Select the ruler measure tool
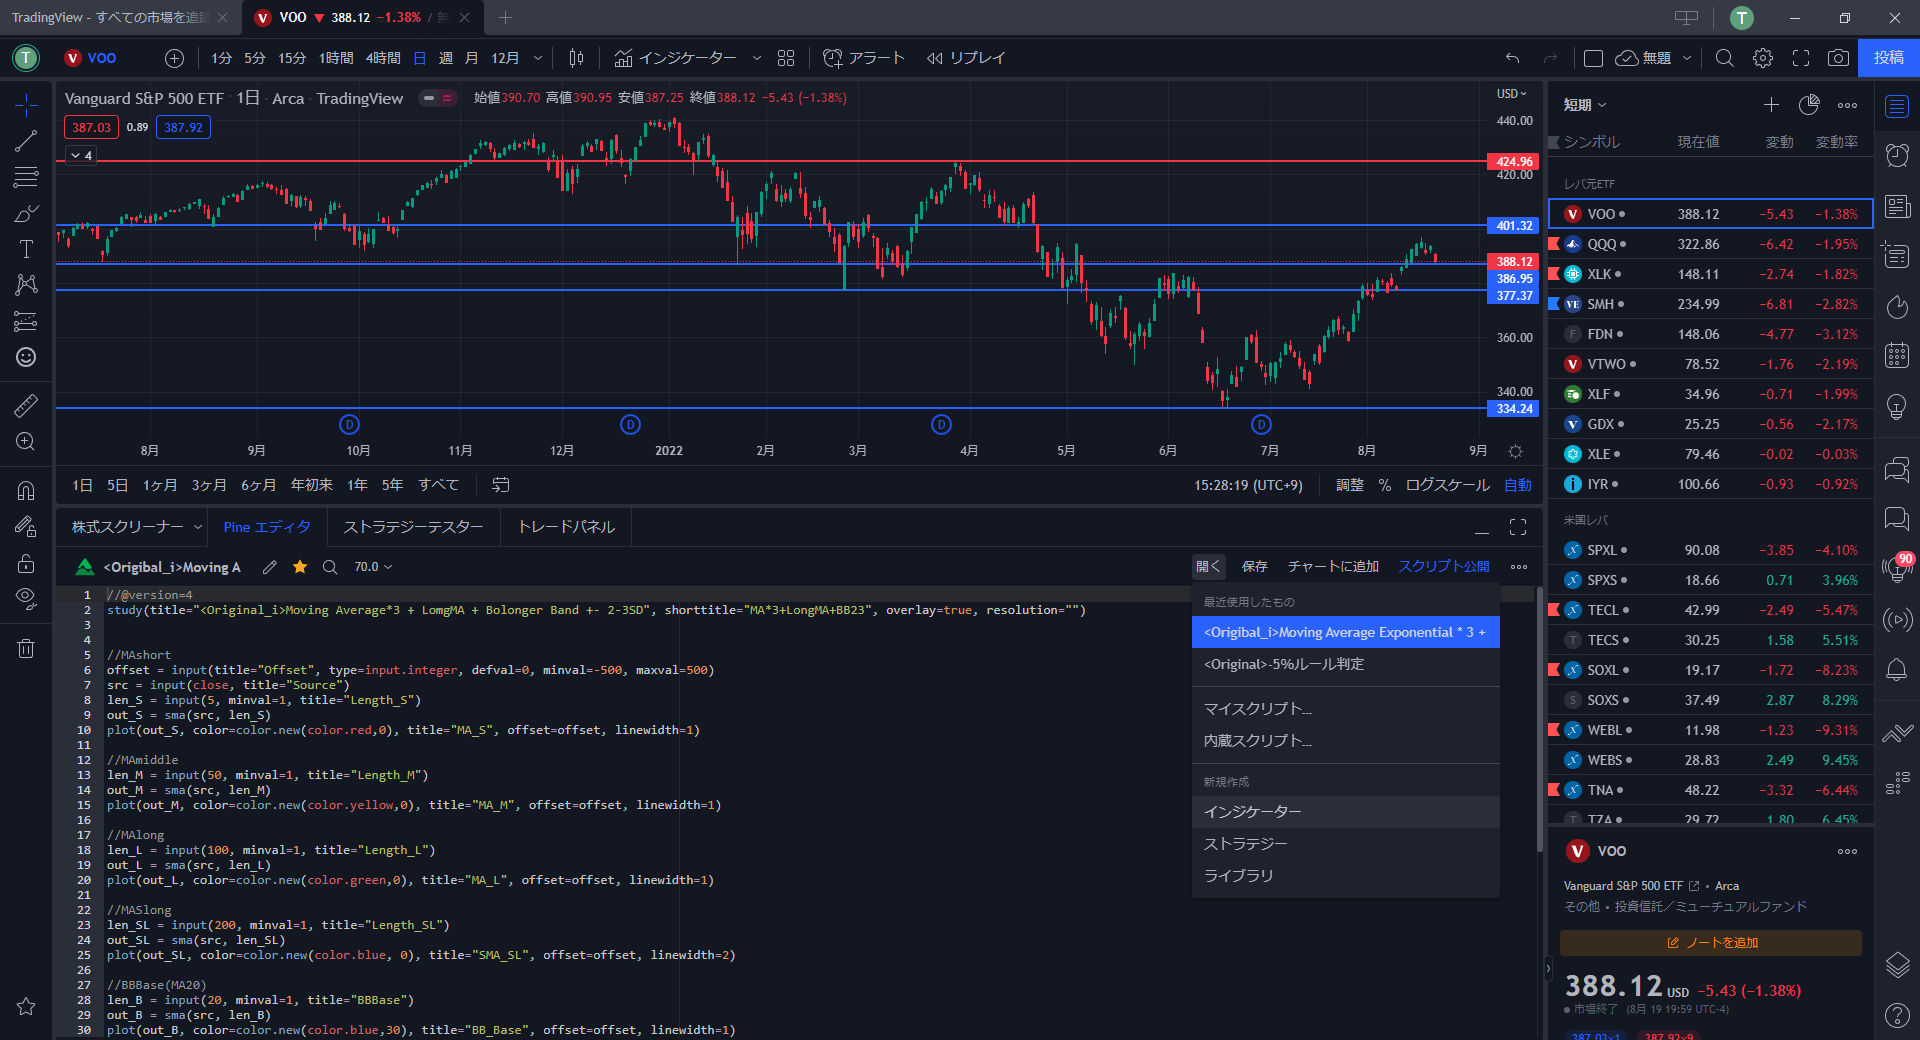The height and width of the screenshot is (1040, 1920). [x=26, y=405]
